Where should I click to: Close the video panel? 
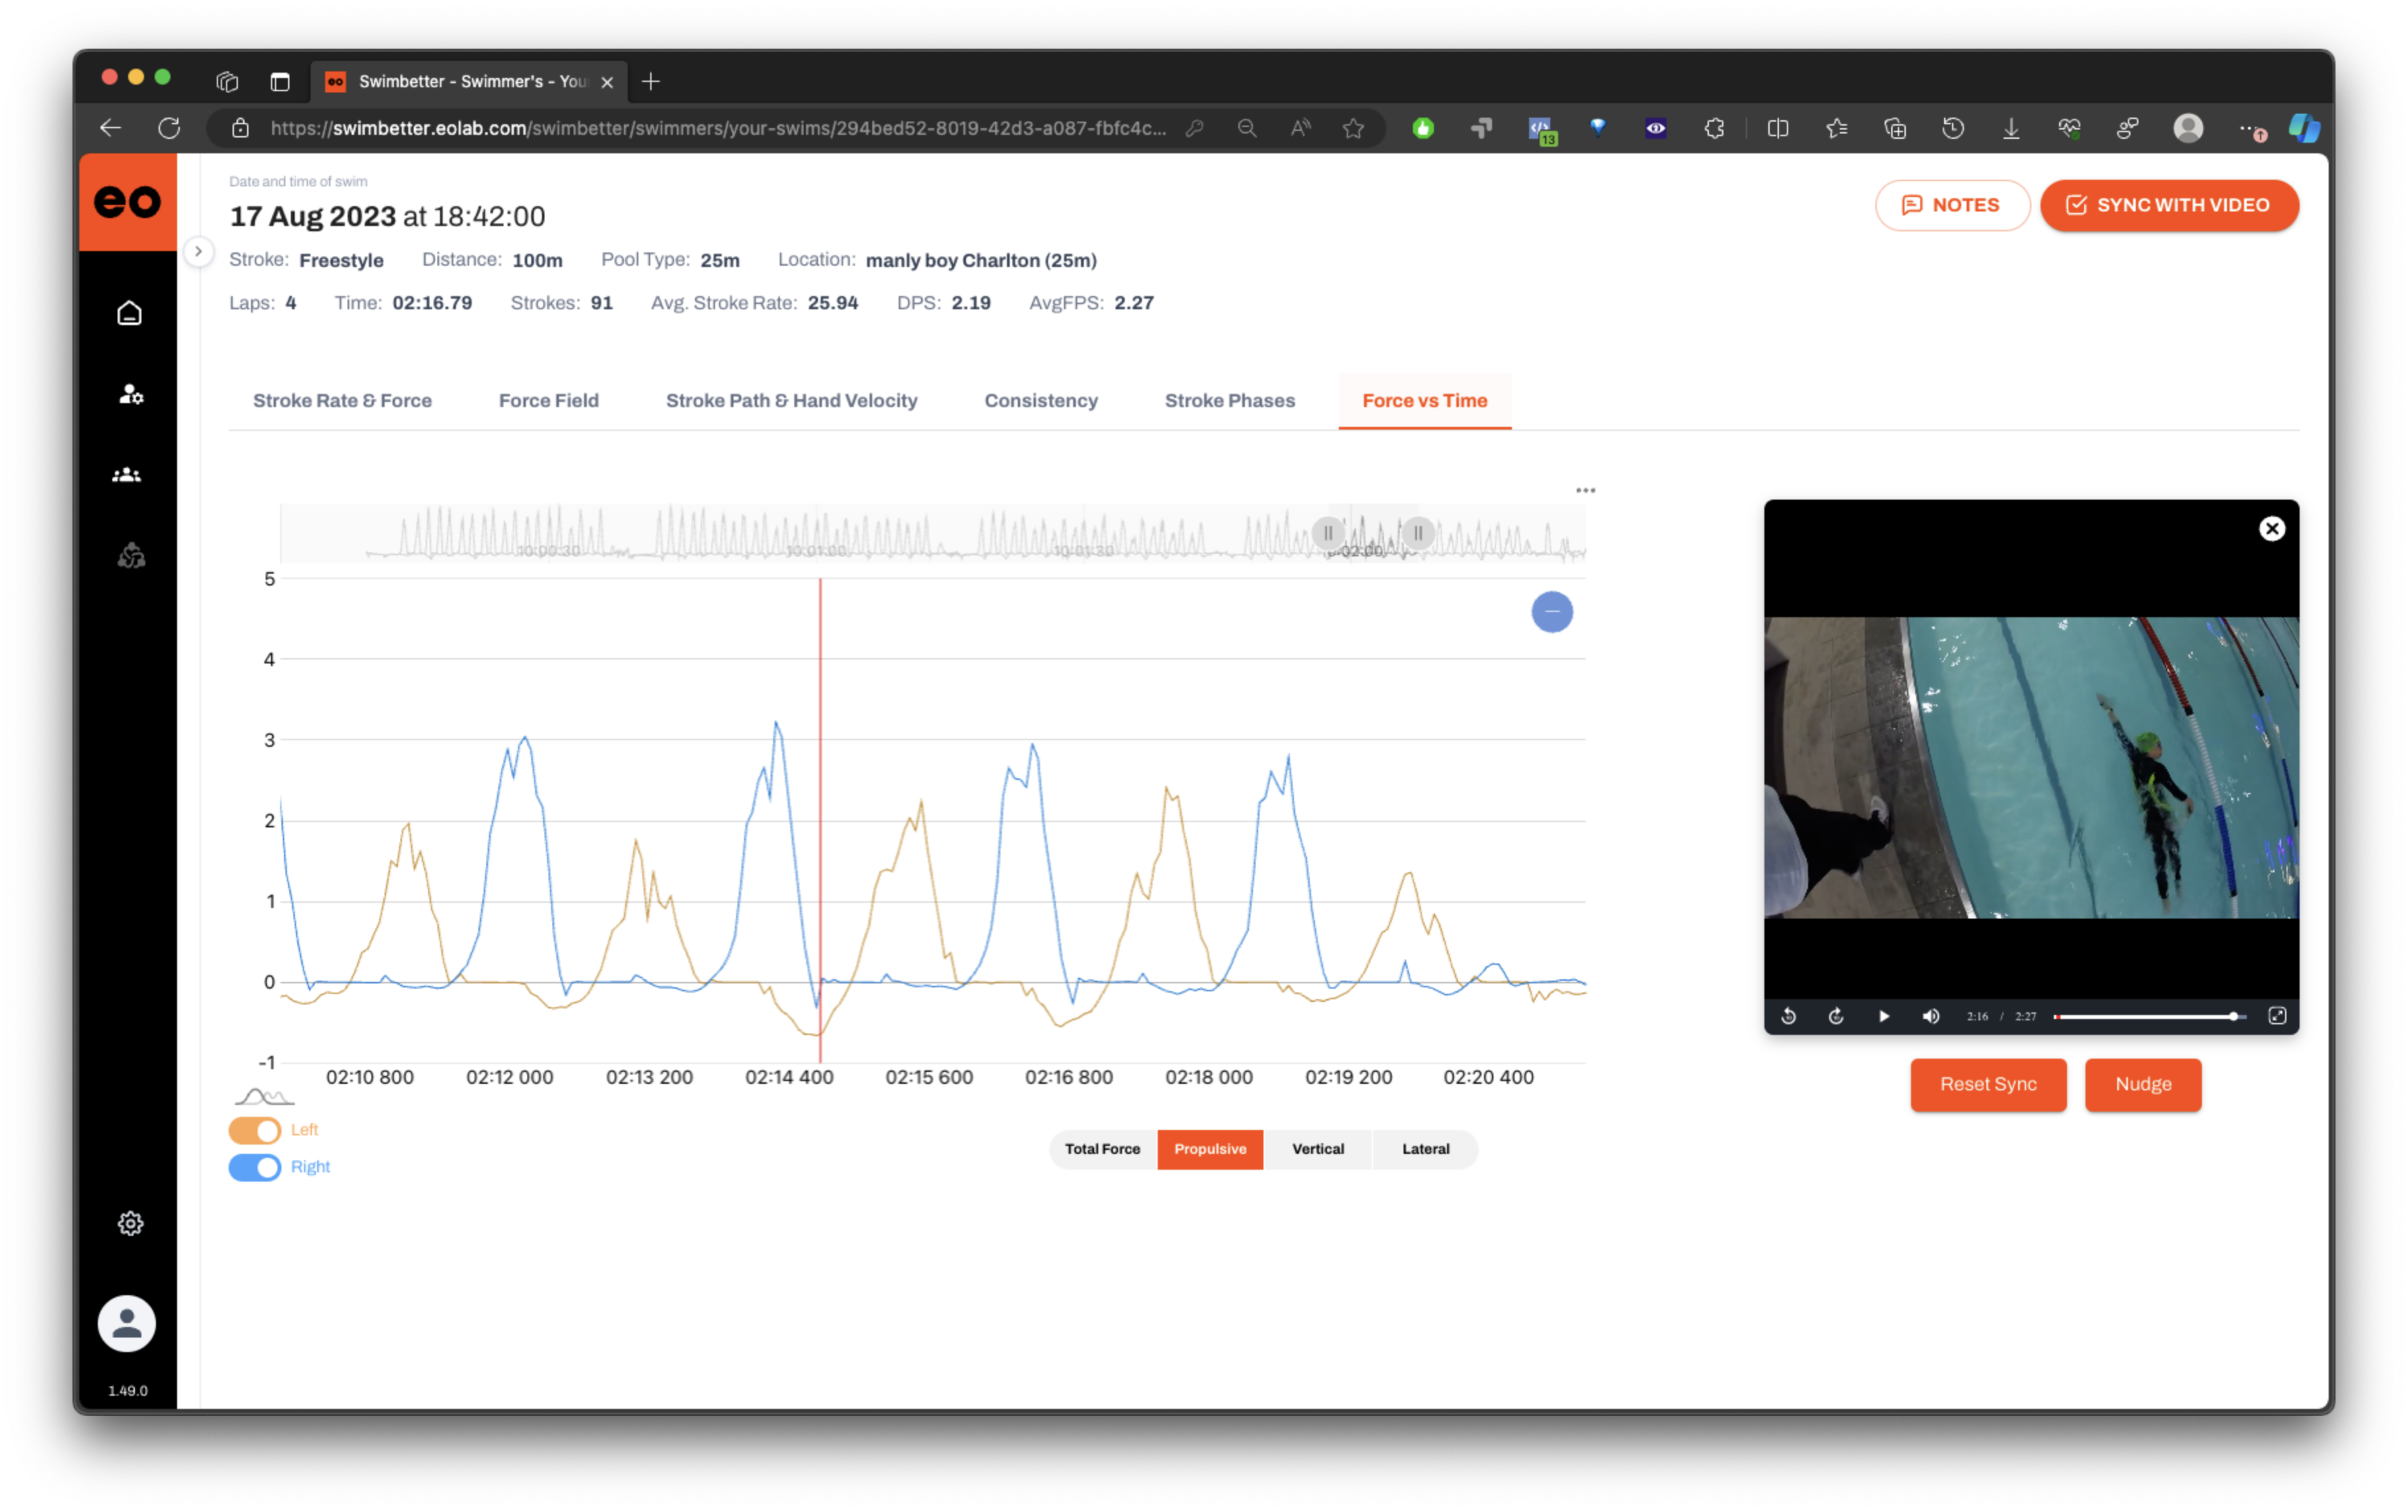2272,529
